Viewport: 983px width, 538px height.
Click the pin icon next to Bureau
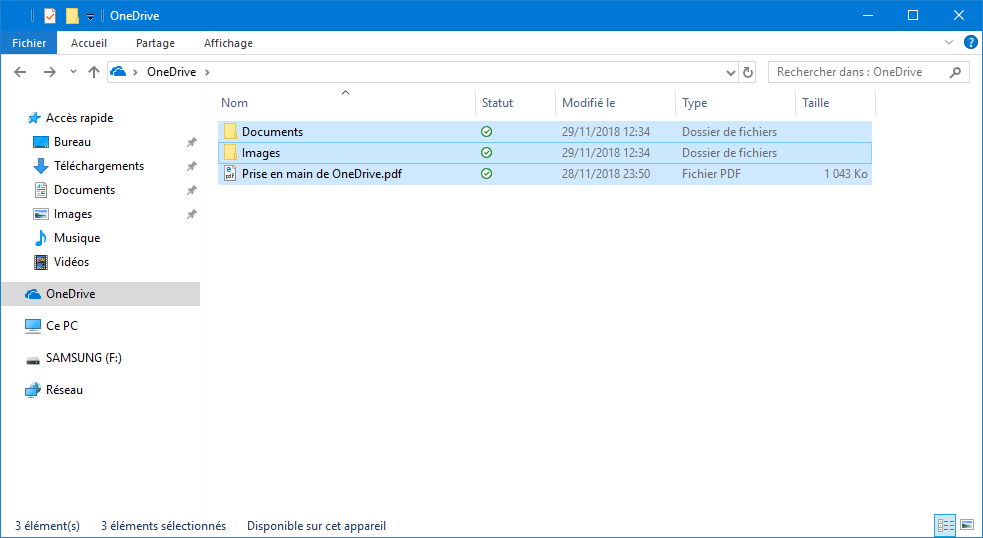pos(191,142)
